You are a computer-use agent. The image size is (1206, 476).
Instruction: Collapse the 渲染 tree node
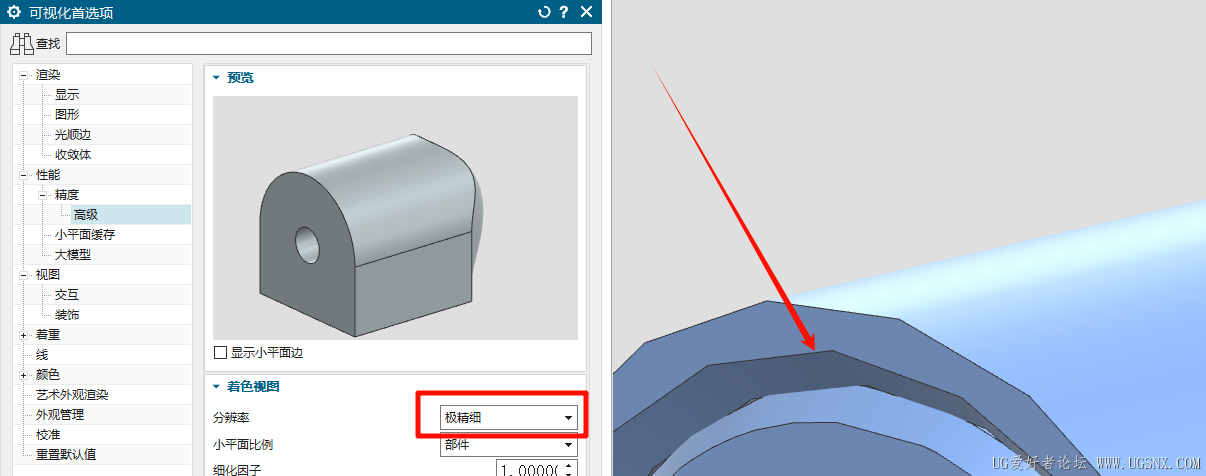(x=24, y=75)
